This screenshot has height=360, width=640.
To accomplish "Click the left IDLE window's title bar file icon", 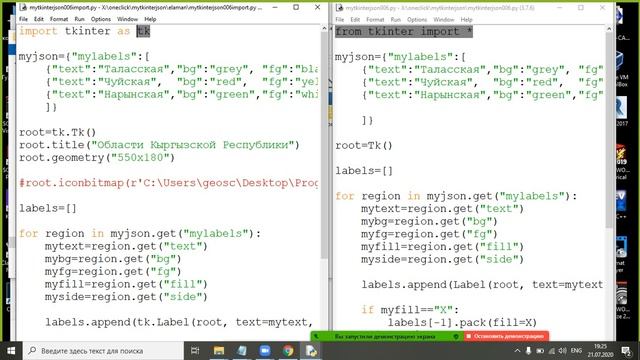I will (23, 7).
